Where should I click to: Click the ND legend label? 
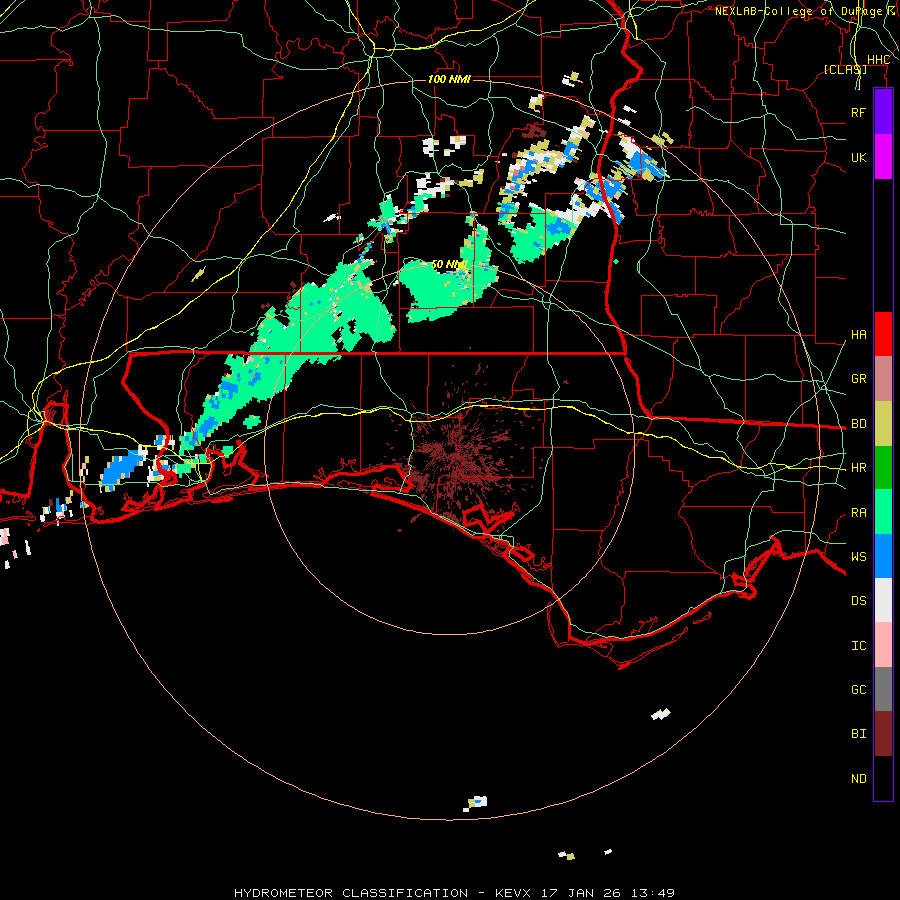click(x=858, y=779)
